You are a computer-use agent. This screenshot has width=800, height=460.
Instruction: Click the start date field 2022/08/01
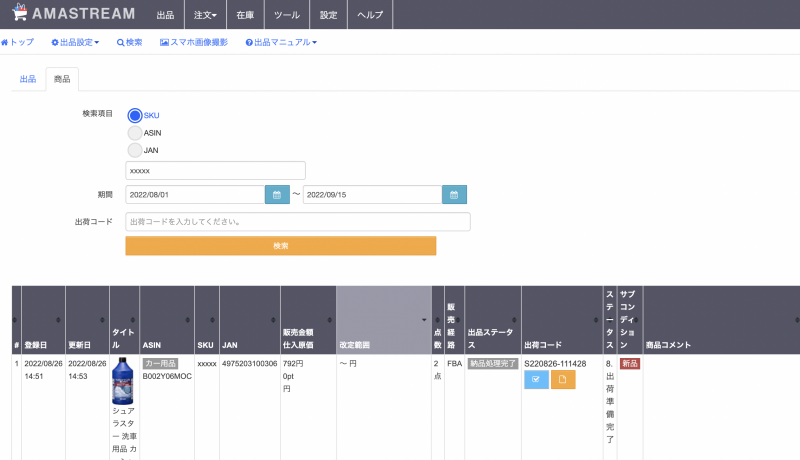195,194
